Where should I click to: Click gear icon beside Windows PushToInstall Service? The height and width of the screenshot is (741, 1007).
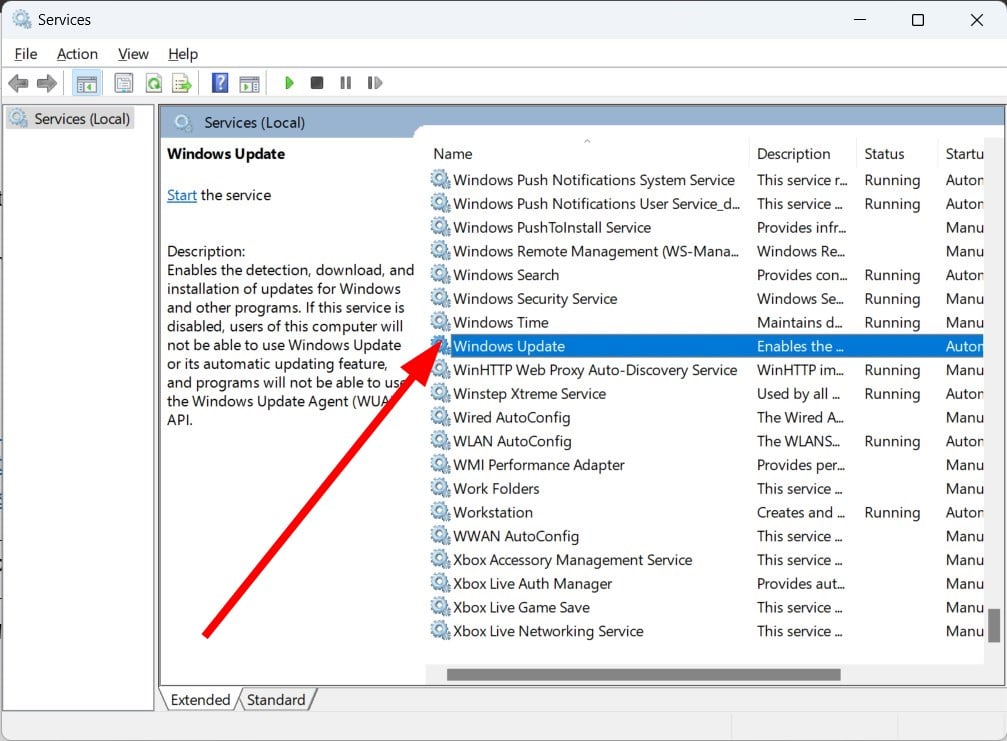click(x=440, y=227)
